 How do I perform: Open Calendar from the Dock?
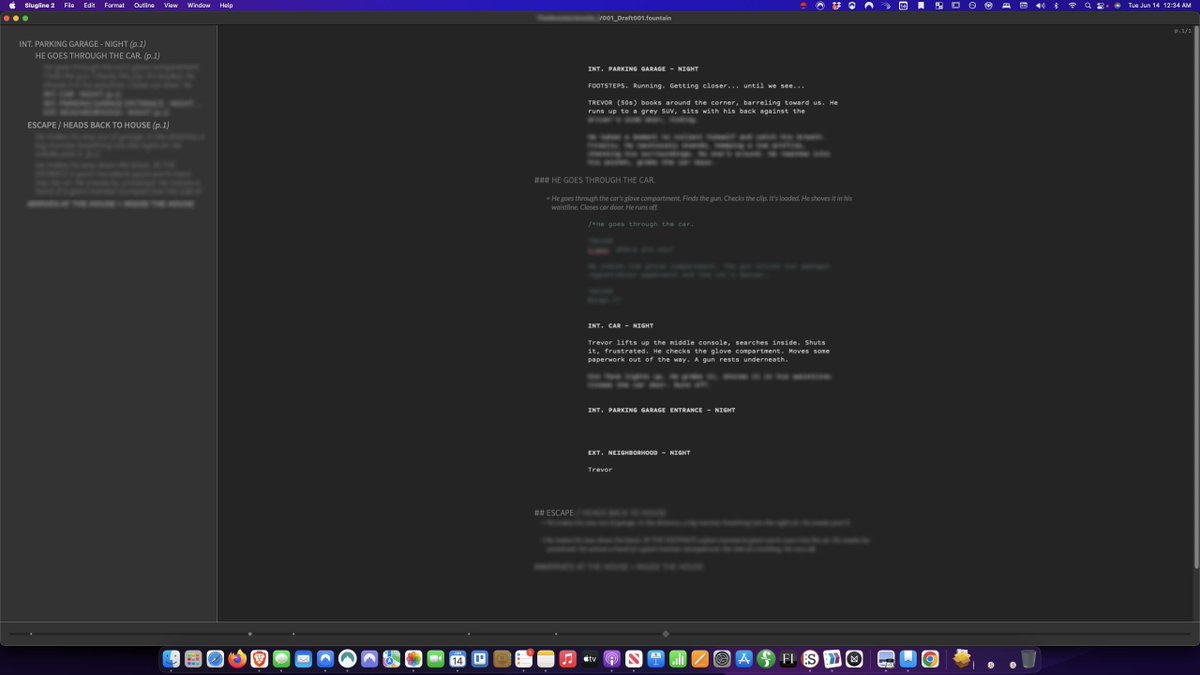(x=458, y=659)
